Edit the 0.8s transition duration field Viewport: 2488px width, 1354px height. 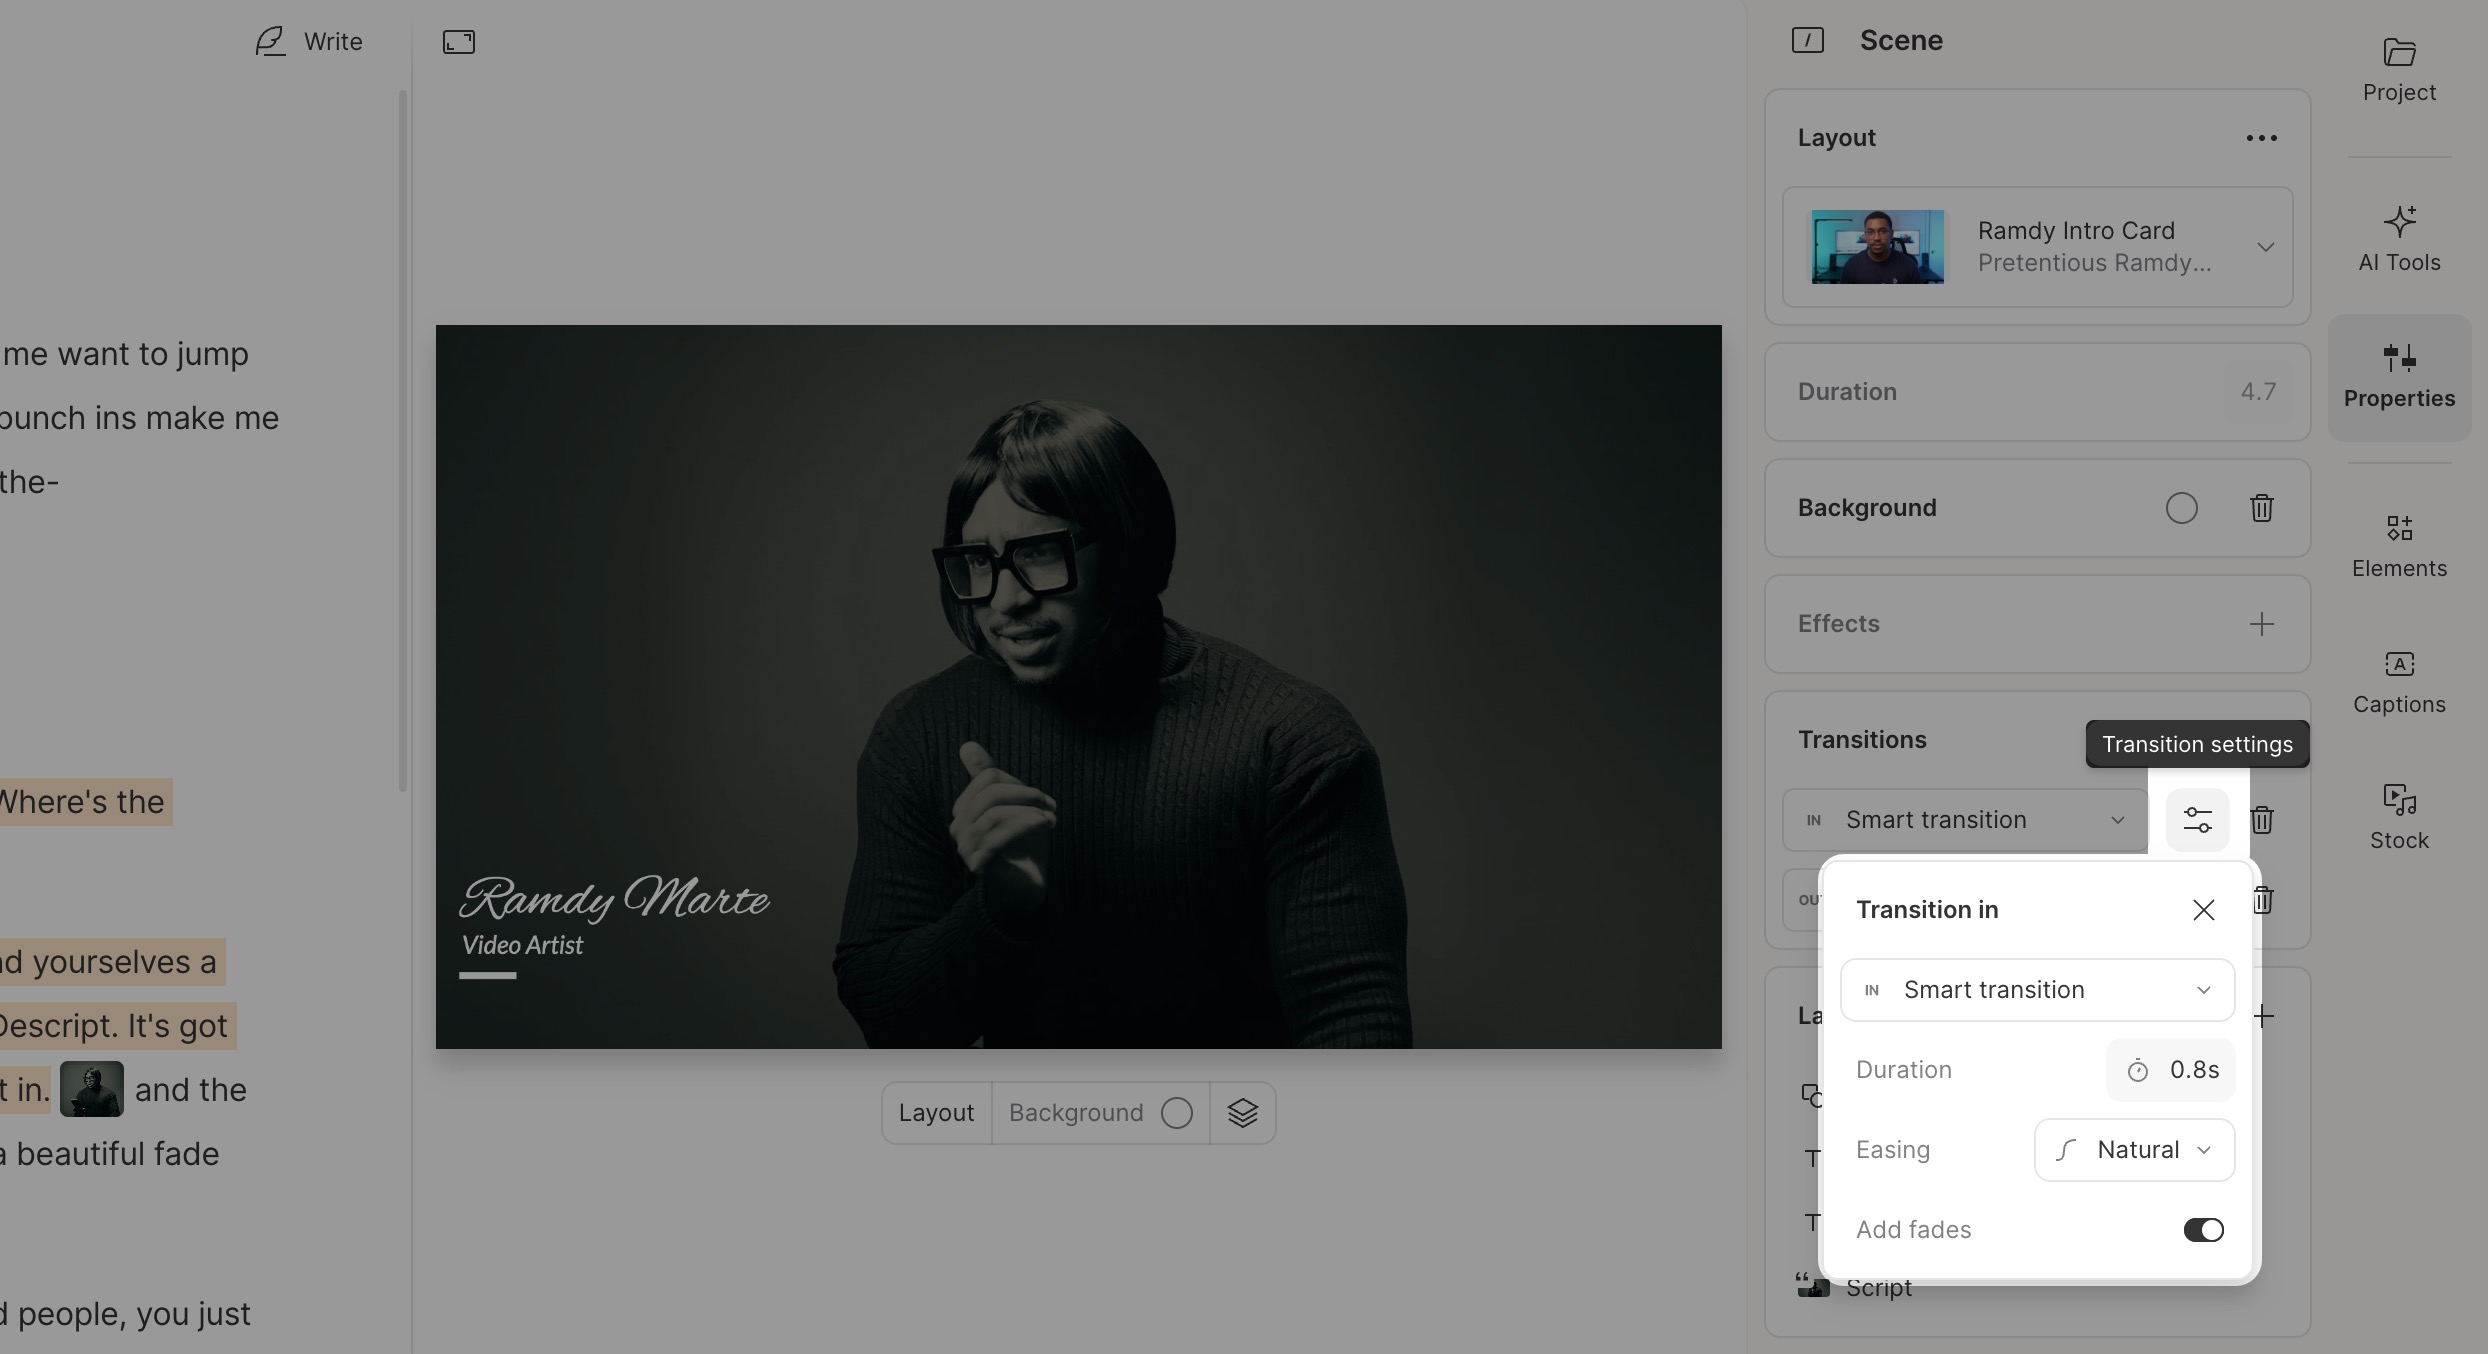tap(2171, 1070)
